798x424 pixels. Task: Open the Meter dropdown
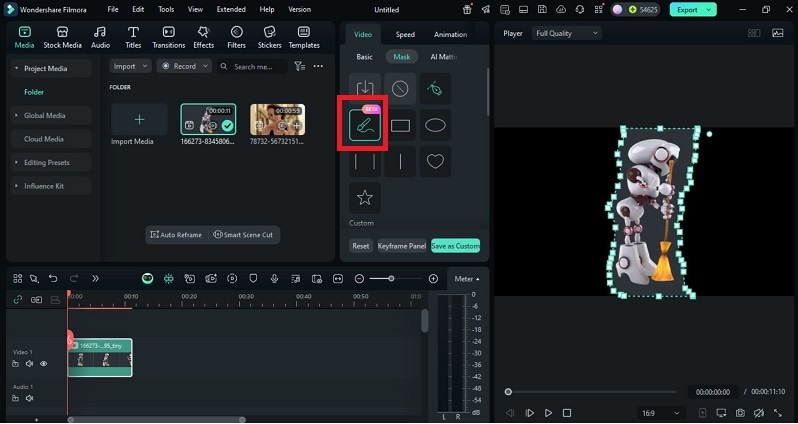[x=466, y=279]
